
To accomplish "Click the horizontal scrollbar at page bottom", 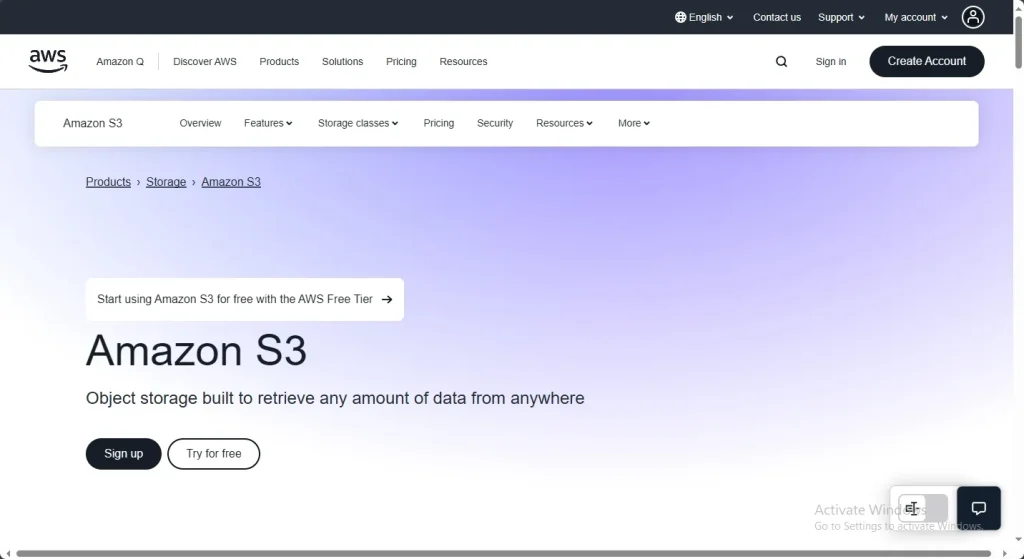I will 500,553.
